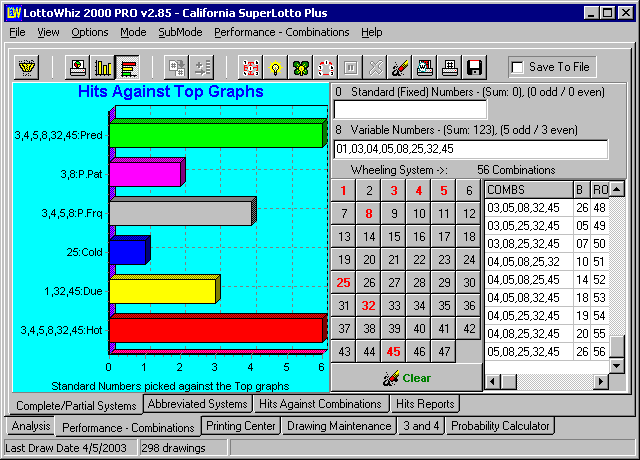Click the yellow light bulb icon

(276, 67)
